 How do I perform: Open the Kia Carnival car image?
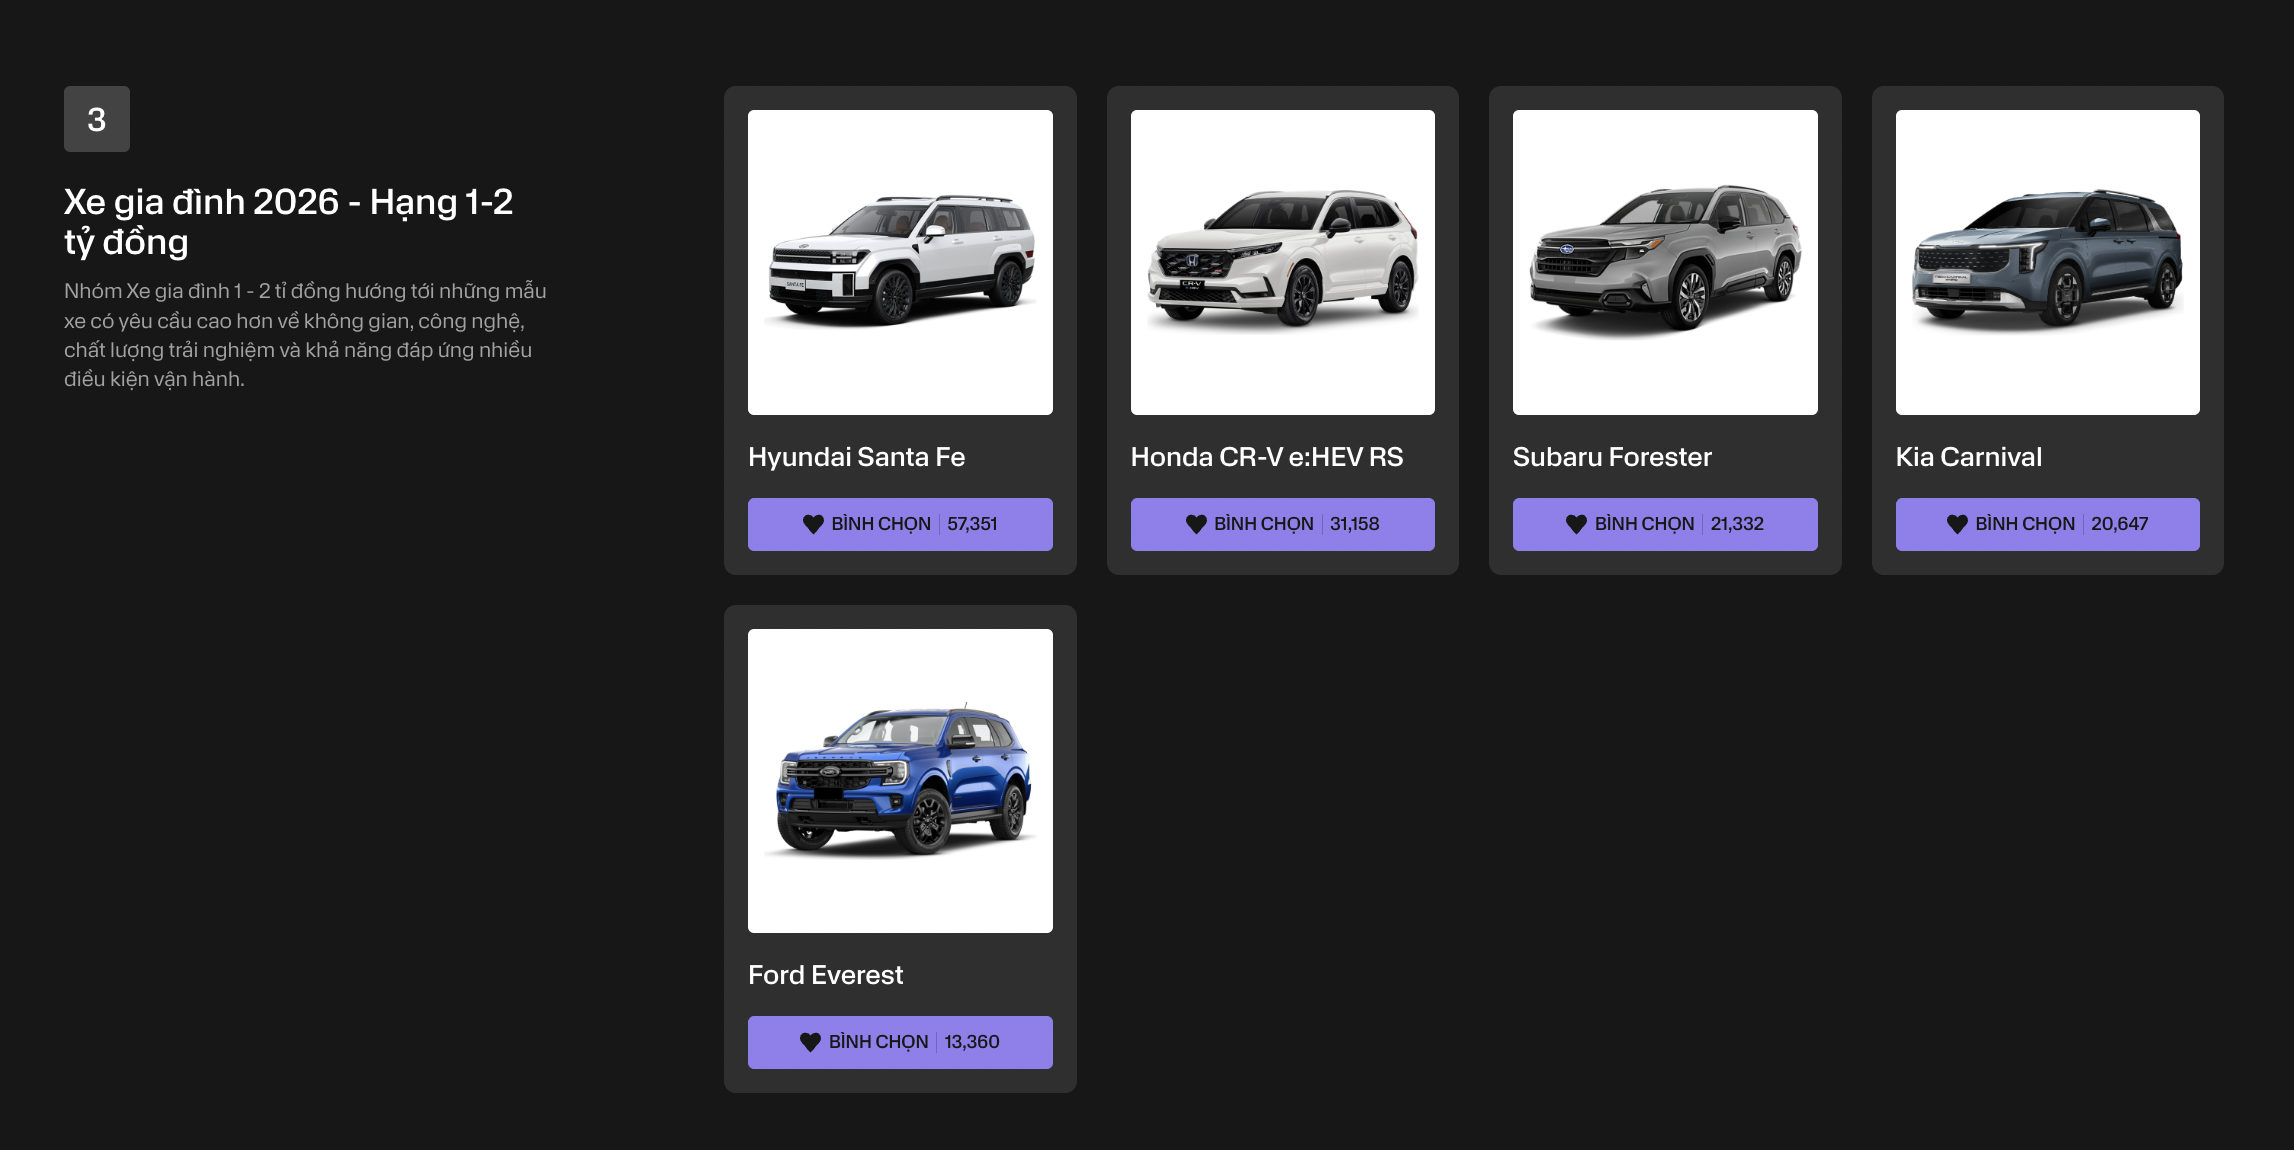2047,262
